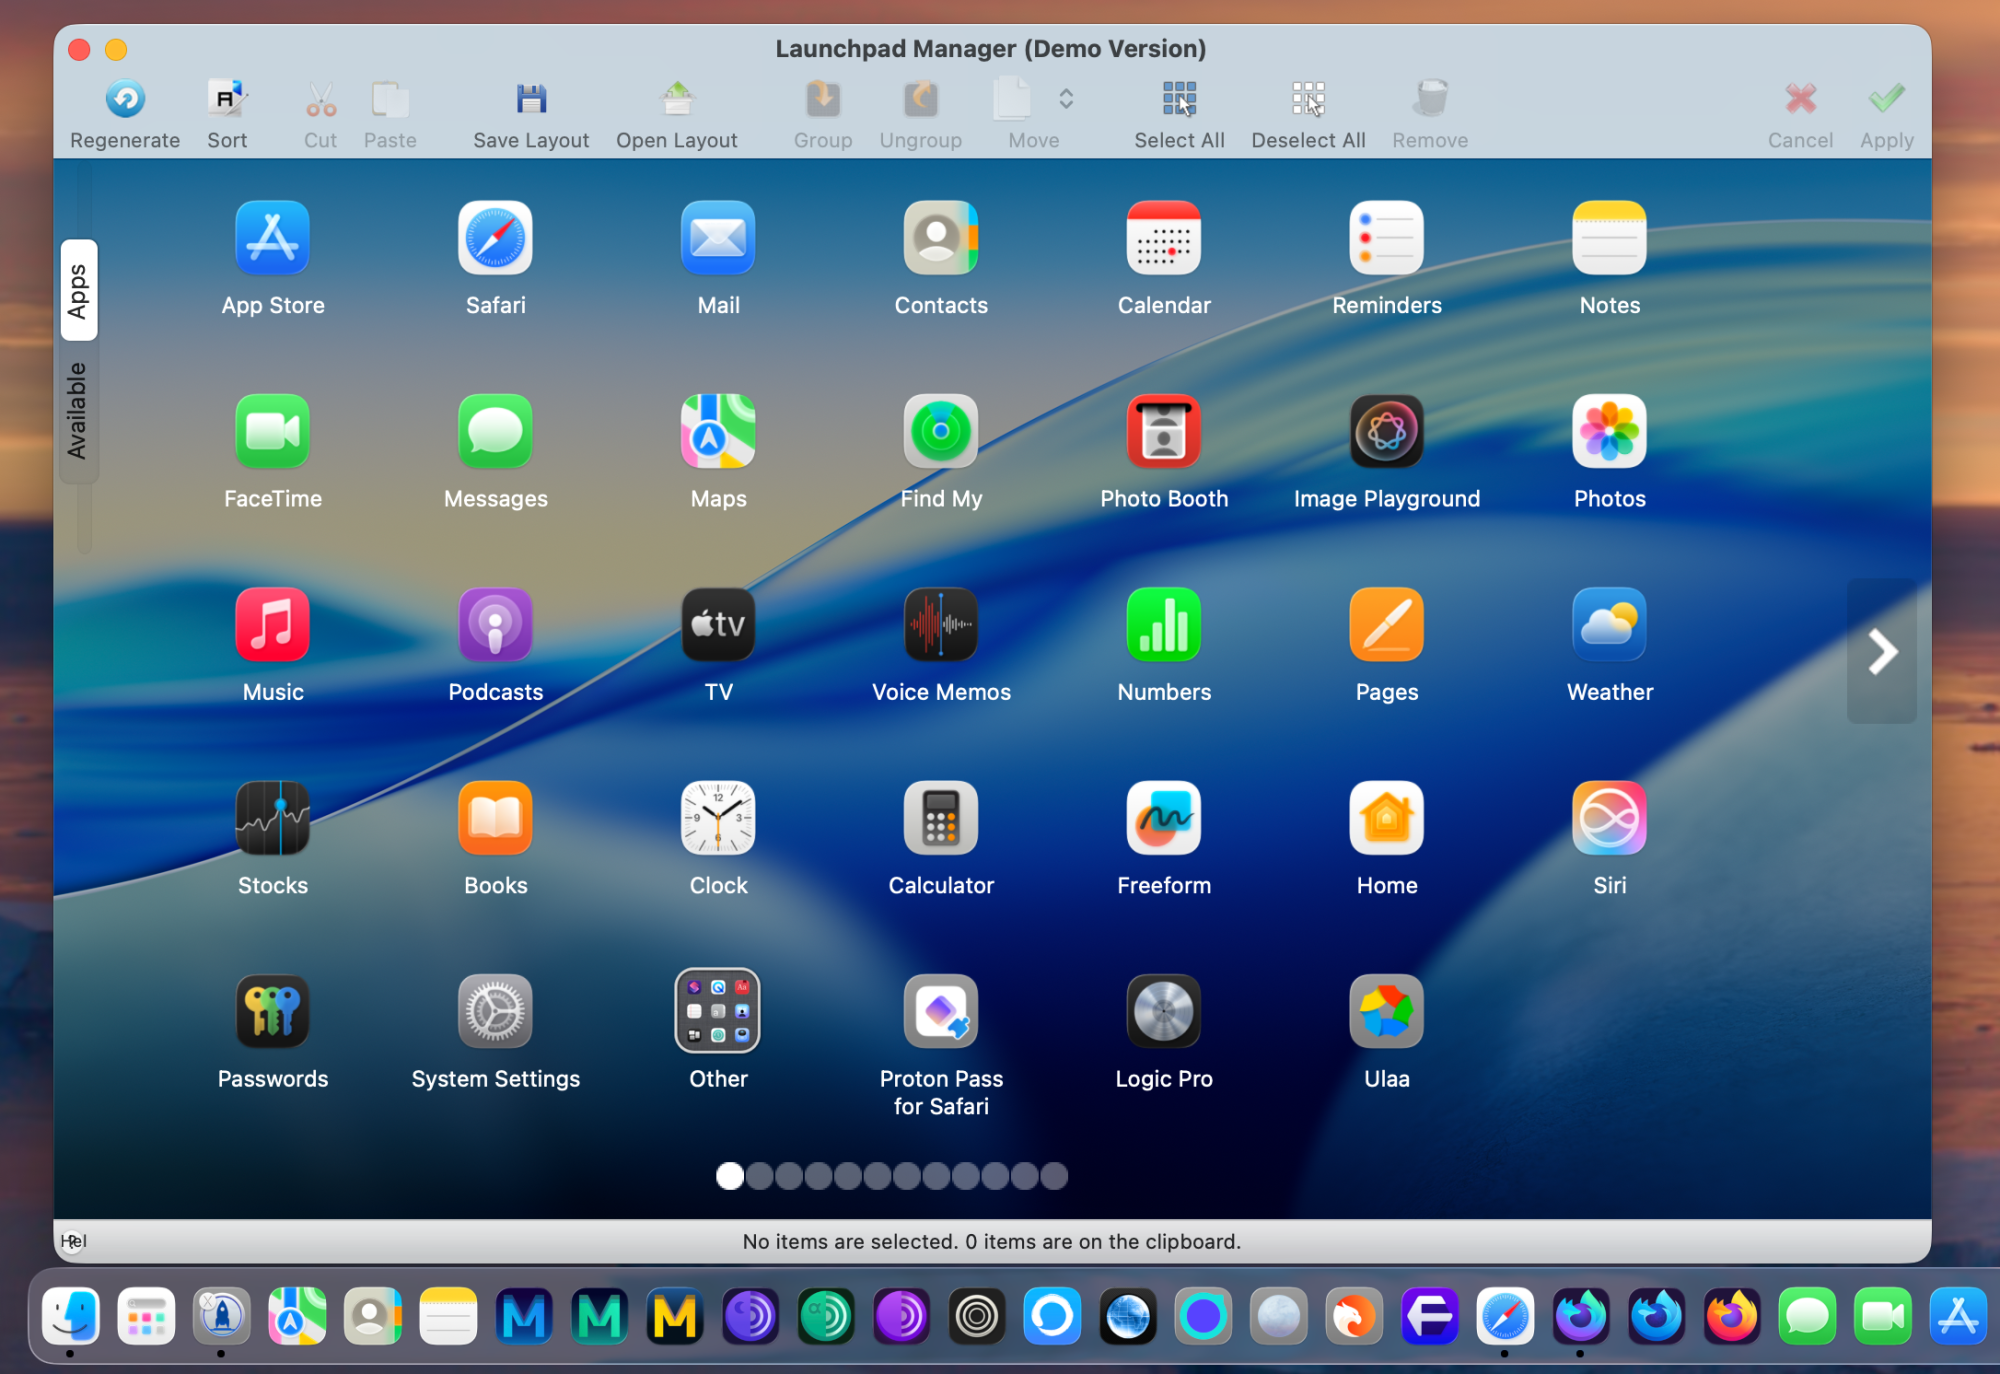Click the Remove trash icon
The image size is (2000, 1374).
1430,99
